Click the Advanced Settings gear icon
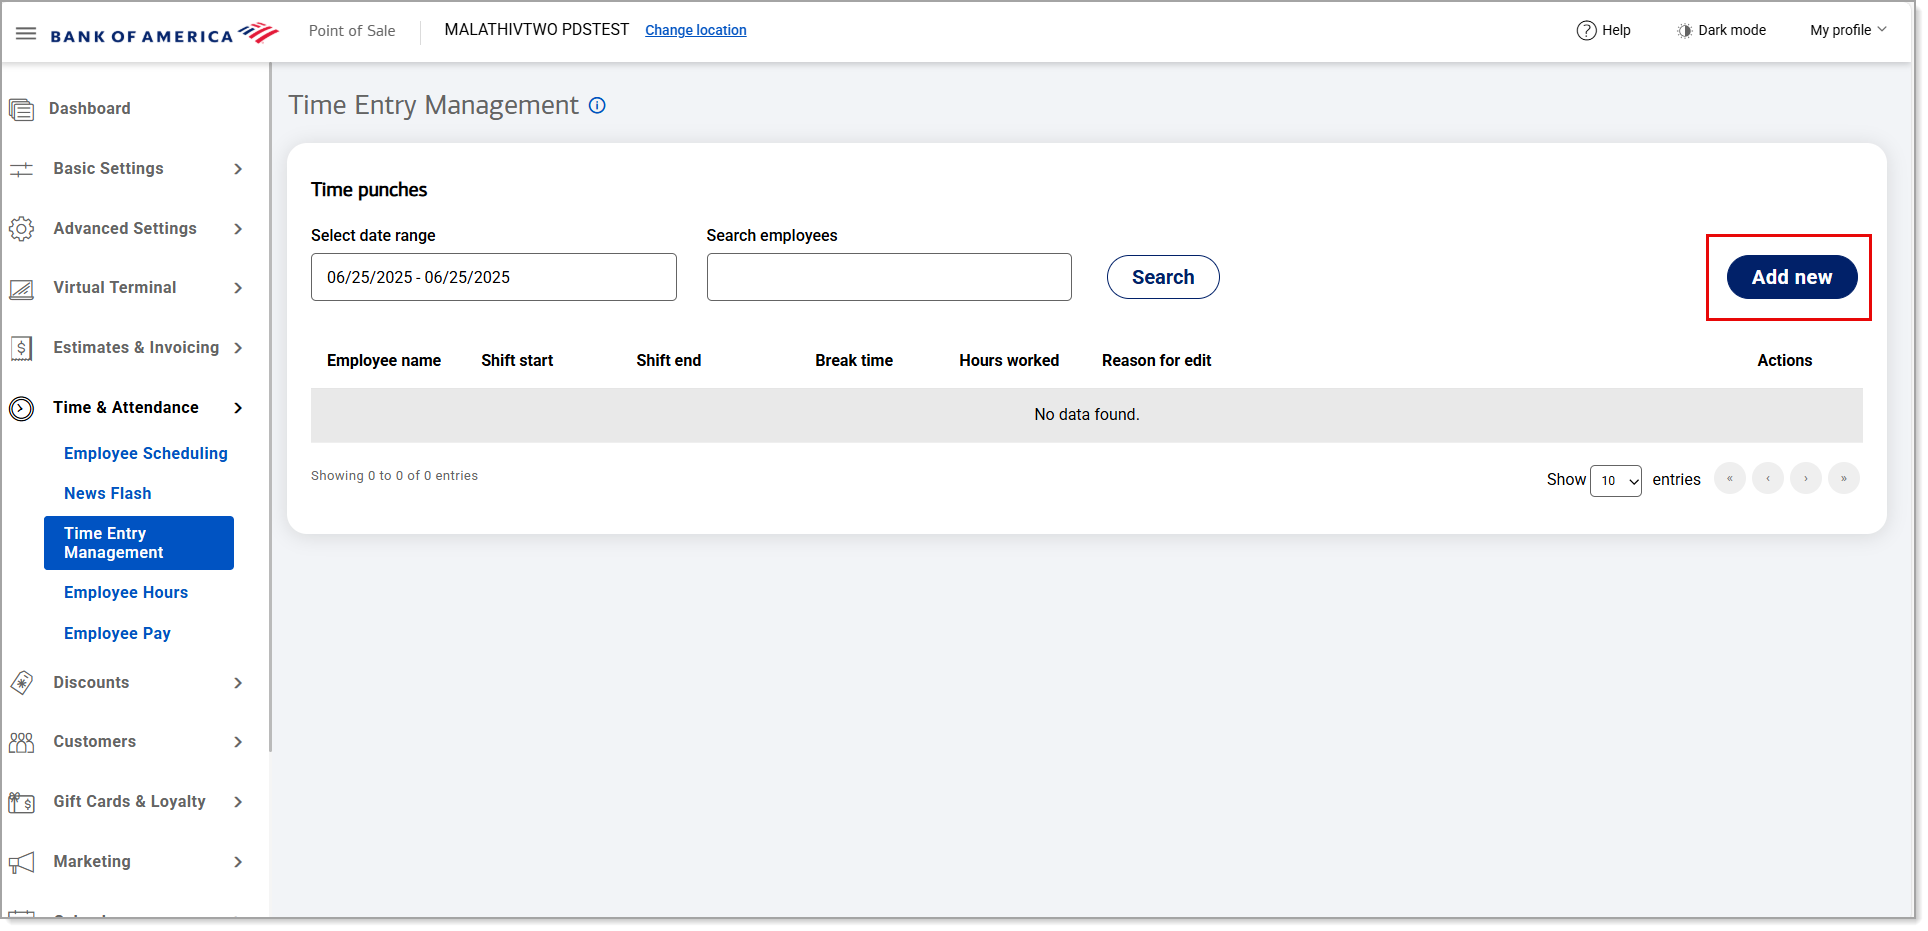The image size is (1928, 931). (21, 229)
